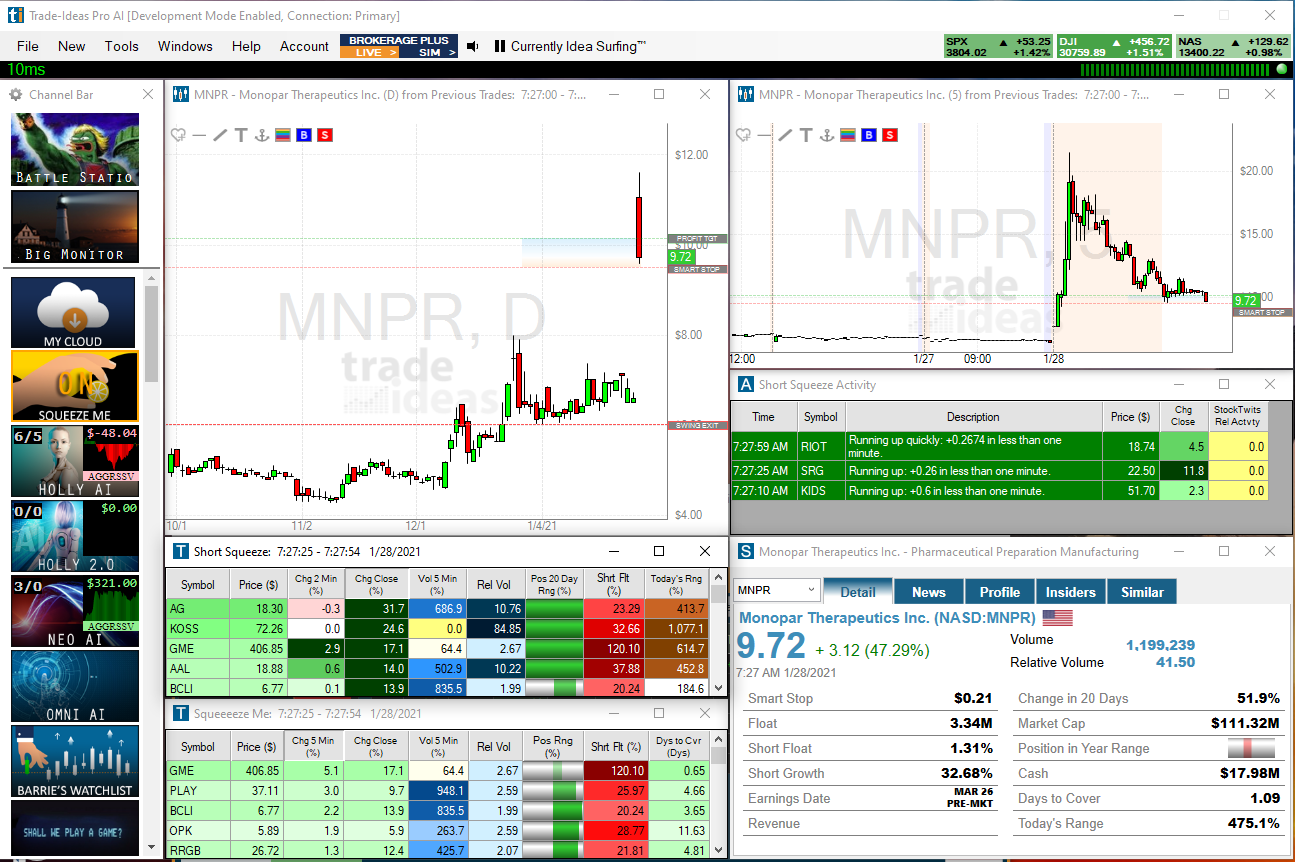This screenshot has height=862, width=1295.
Task: Select horizontal line tool on 5-minute chart
Action: [x=764, y=135]
